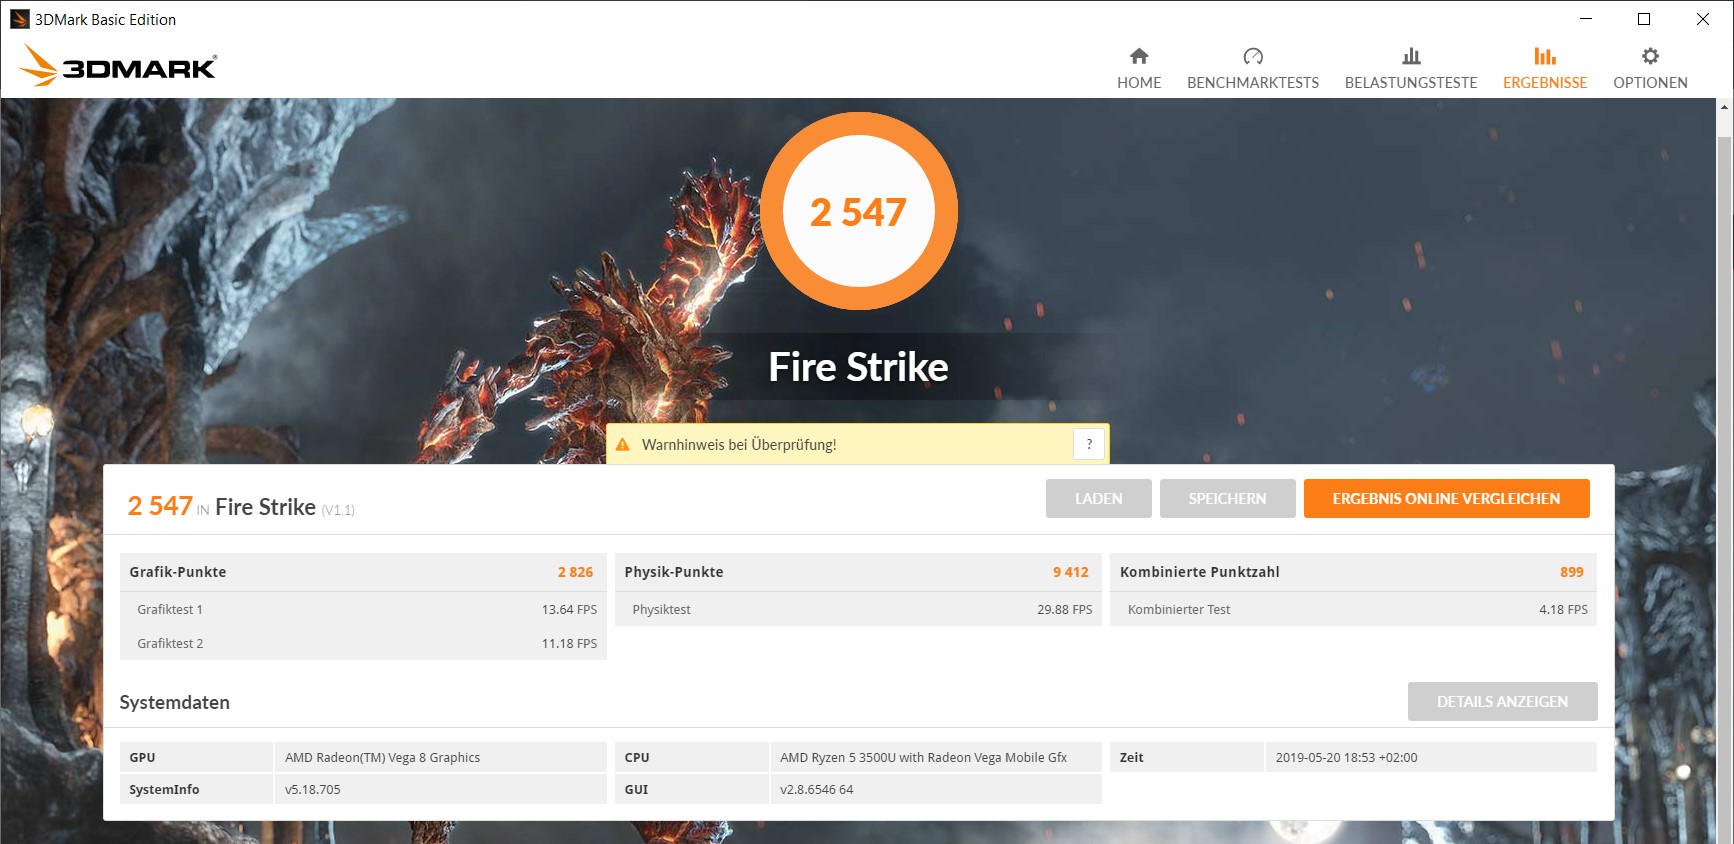
Task: Click the Grafiktest 1 row
Action: (x=363, y=609)
